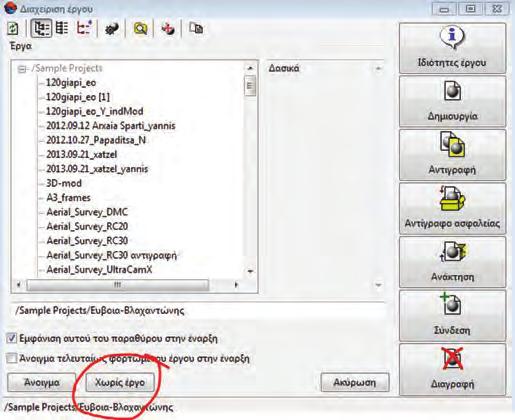Click the Δημιουργία create project button
515x420 pixels.
[x=452, y=101]
